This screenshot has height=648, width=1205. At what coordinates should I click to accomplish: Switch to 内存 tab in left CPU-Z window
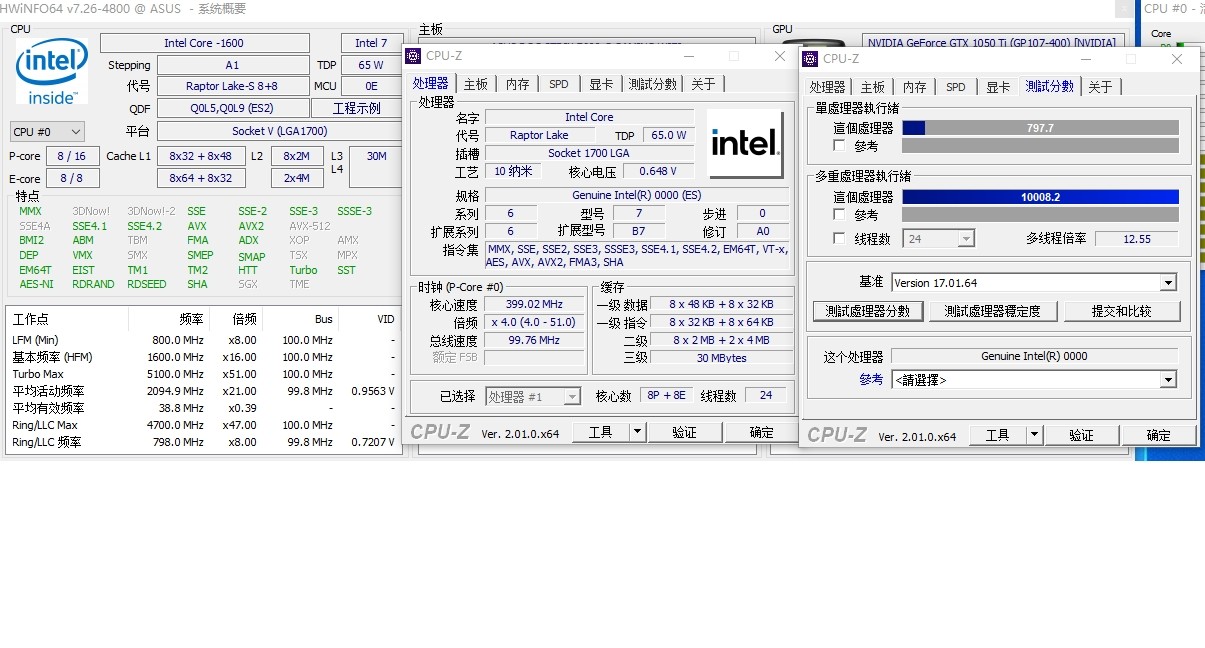(x=517, y=84)
